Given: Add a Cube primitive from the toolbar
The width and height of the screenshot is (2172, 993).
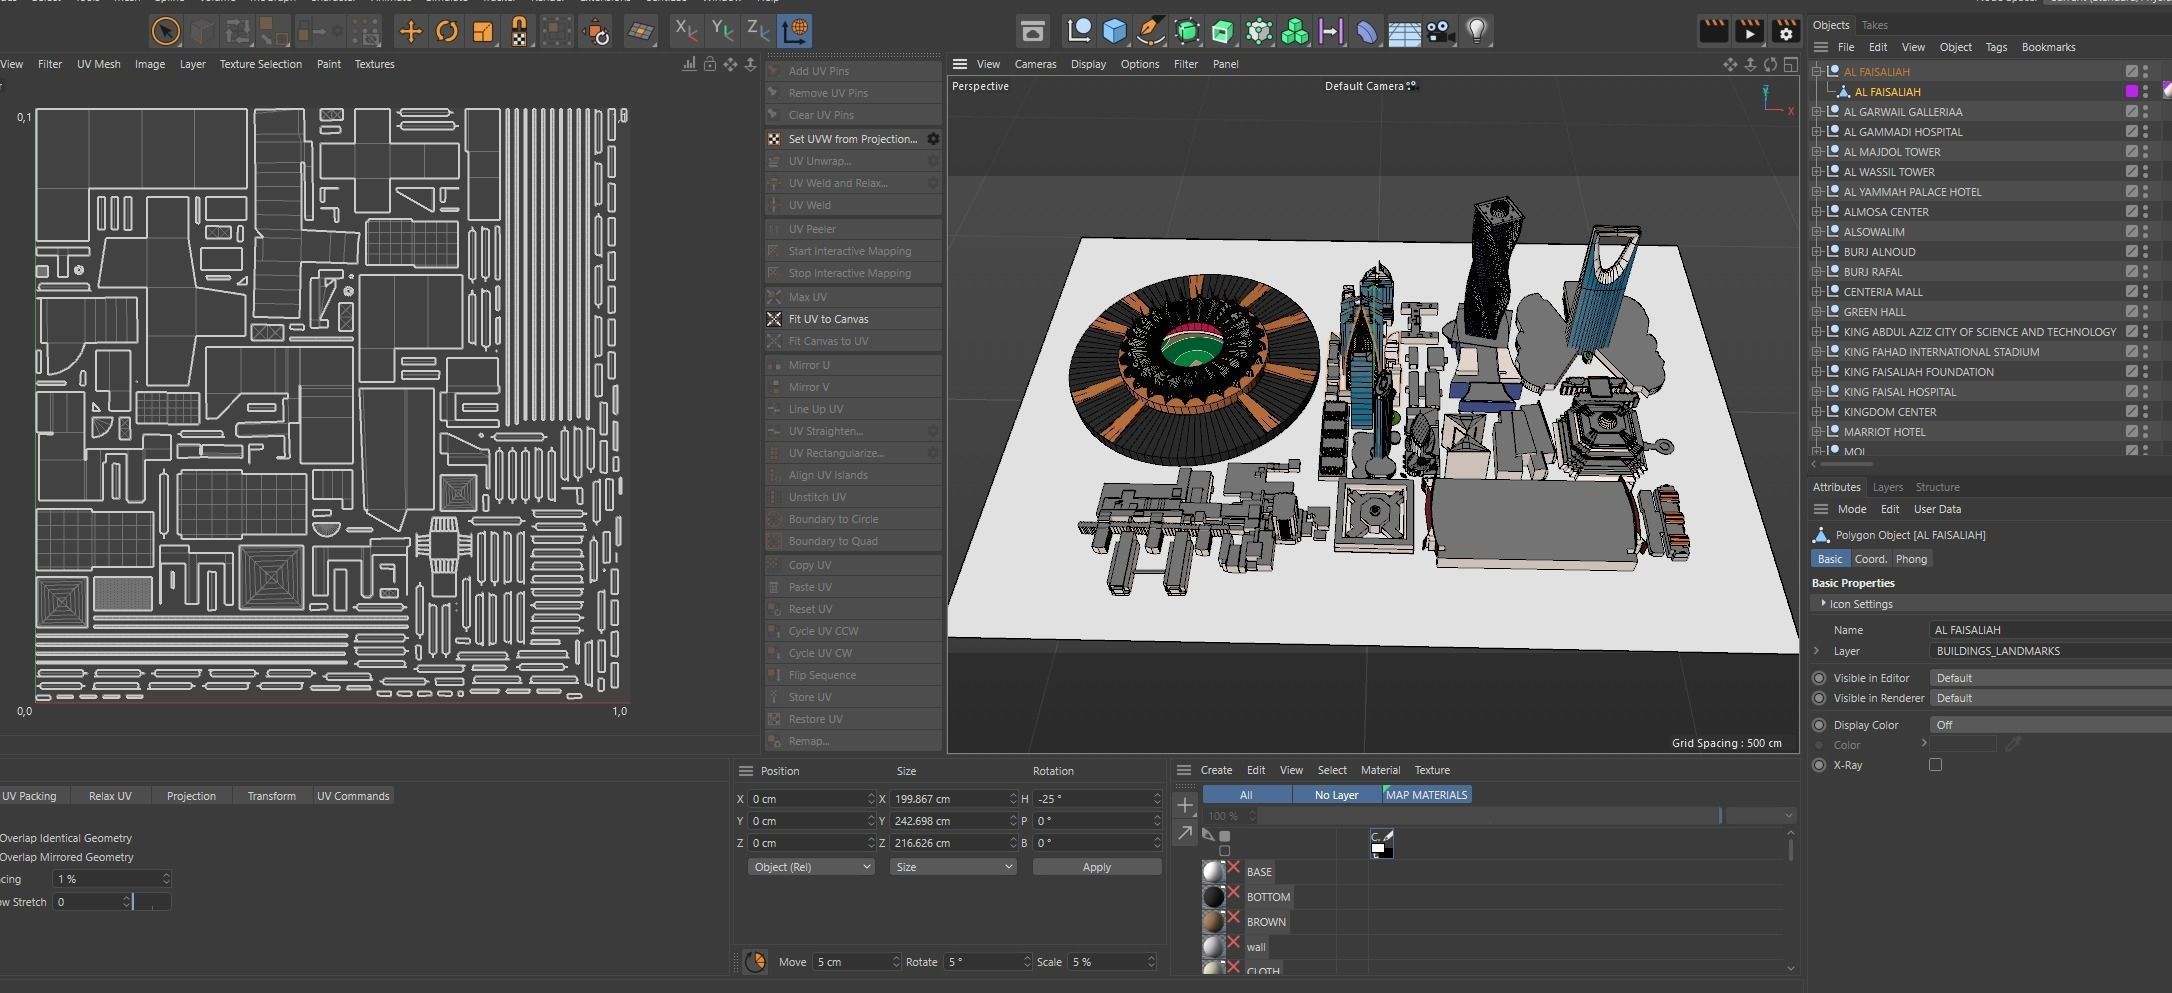Looking at the screenshot, I should pos(1114,32).
